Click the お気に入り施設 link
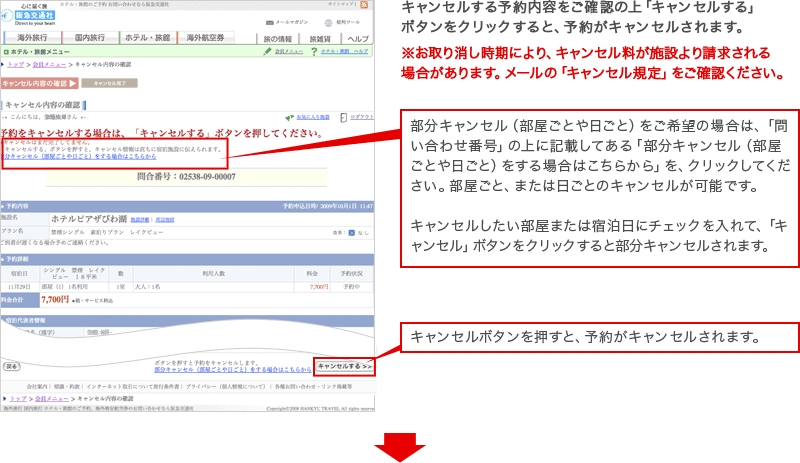The width and height of the screenshot is (800, 463). (x=313, y=117)
